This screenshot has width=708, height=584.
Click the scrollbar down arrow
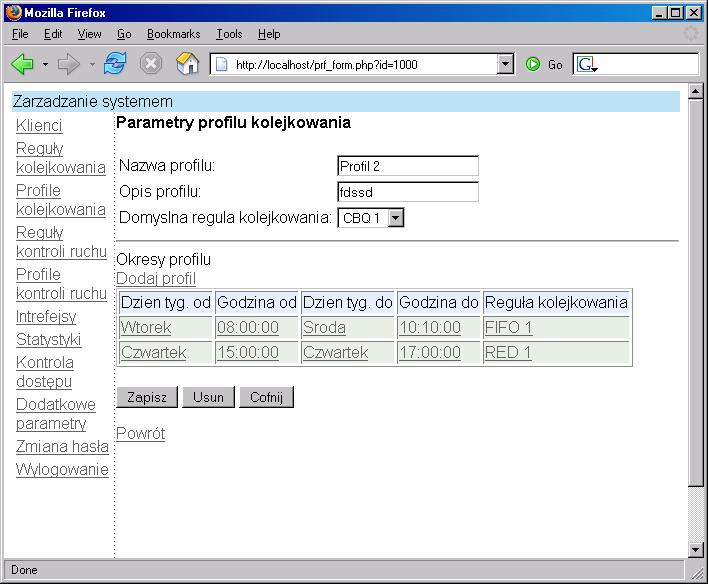695,550
